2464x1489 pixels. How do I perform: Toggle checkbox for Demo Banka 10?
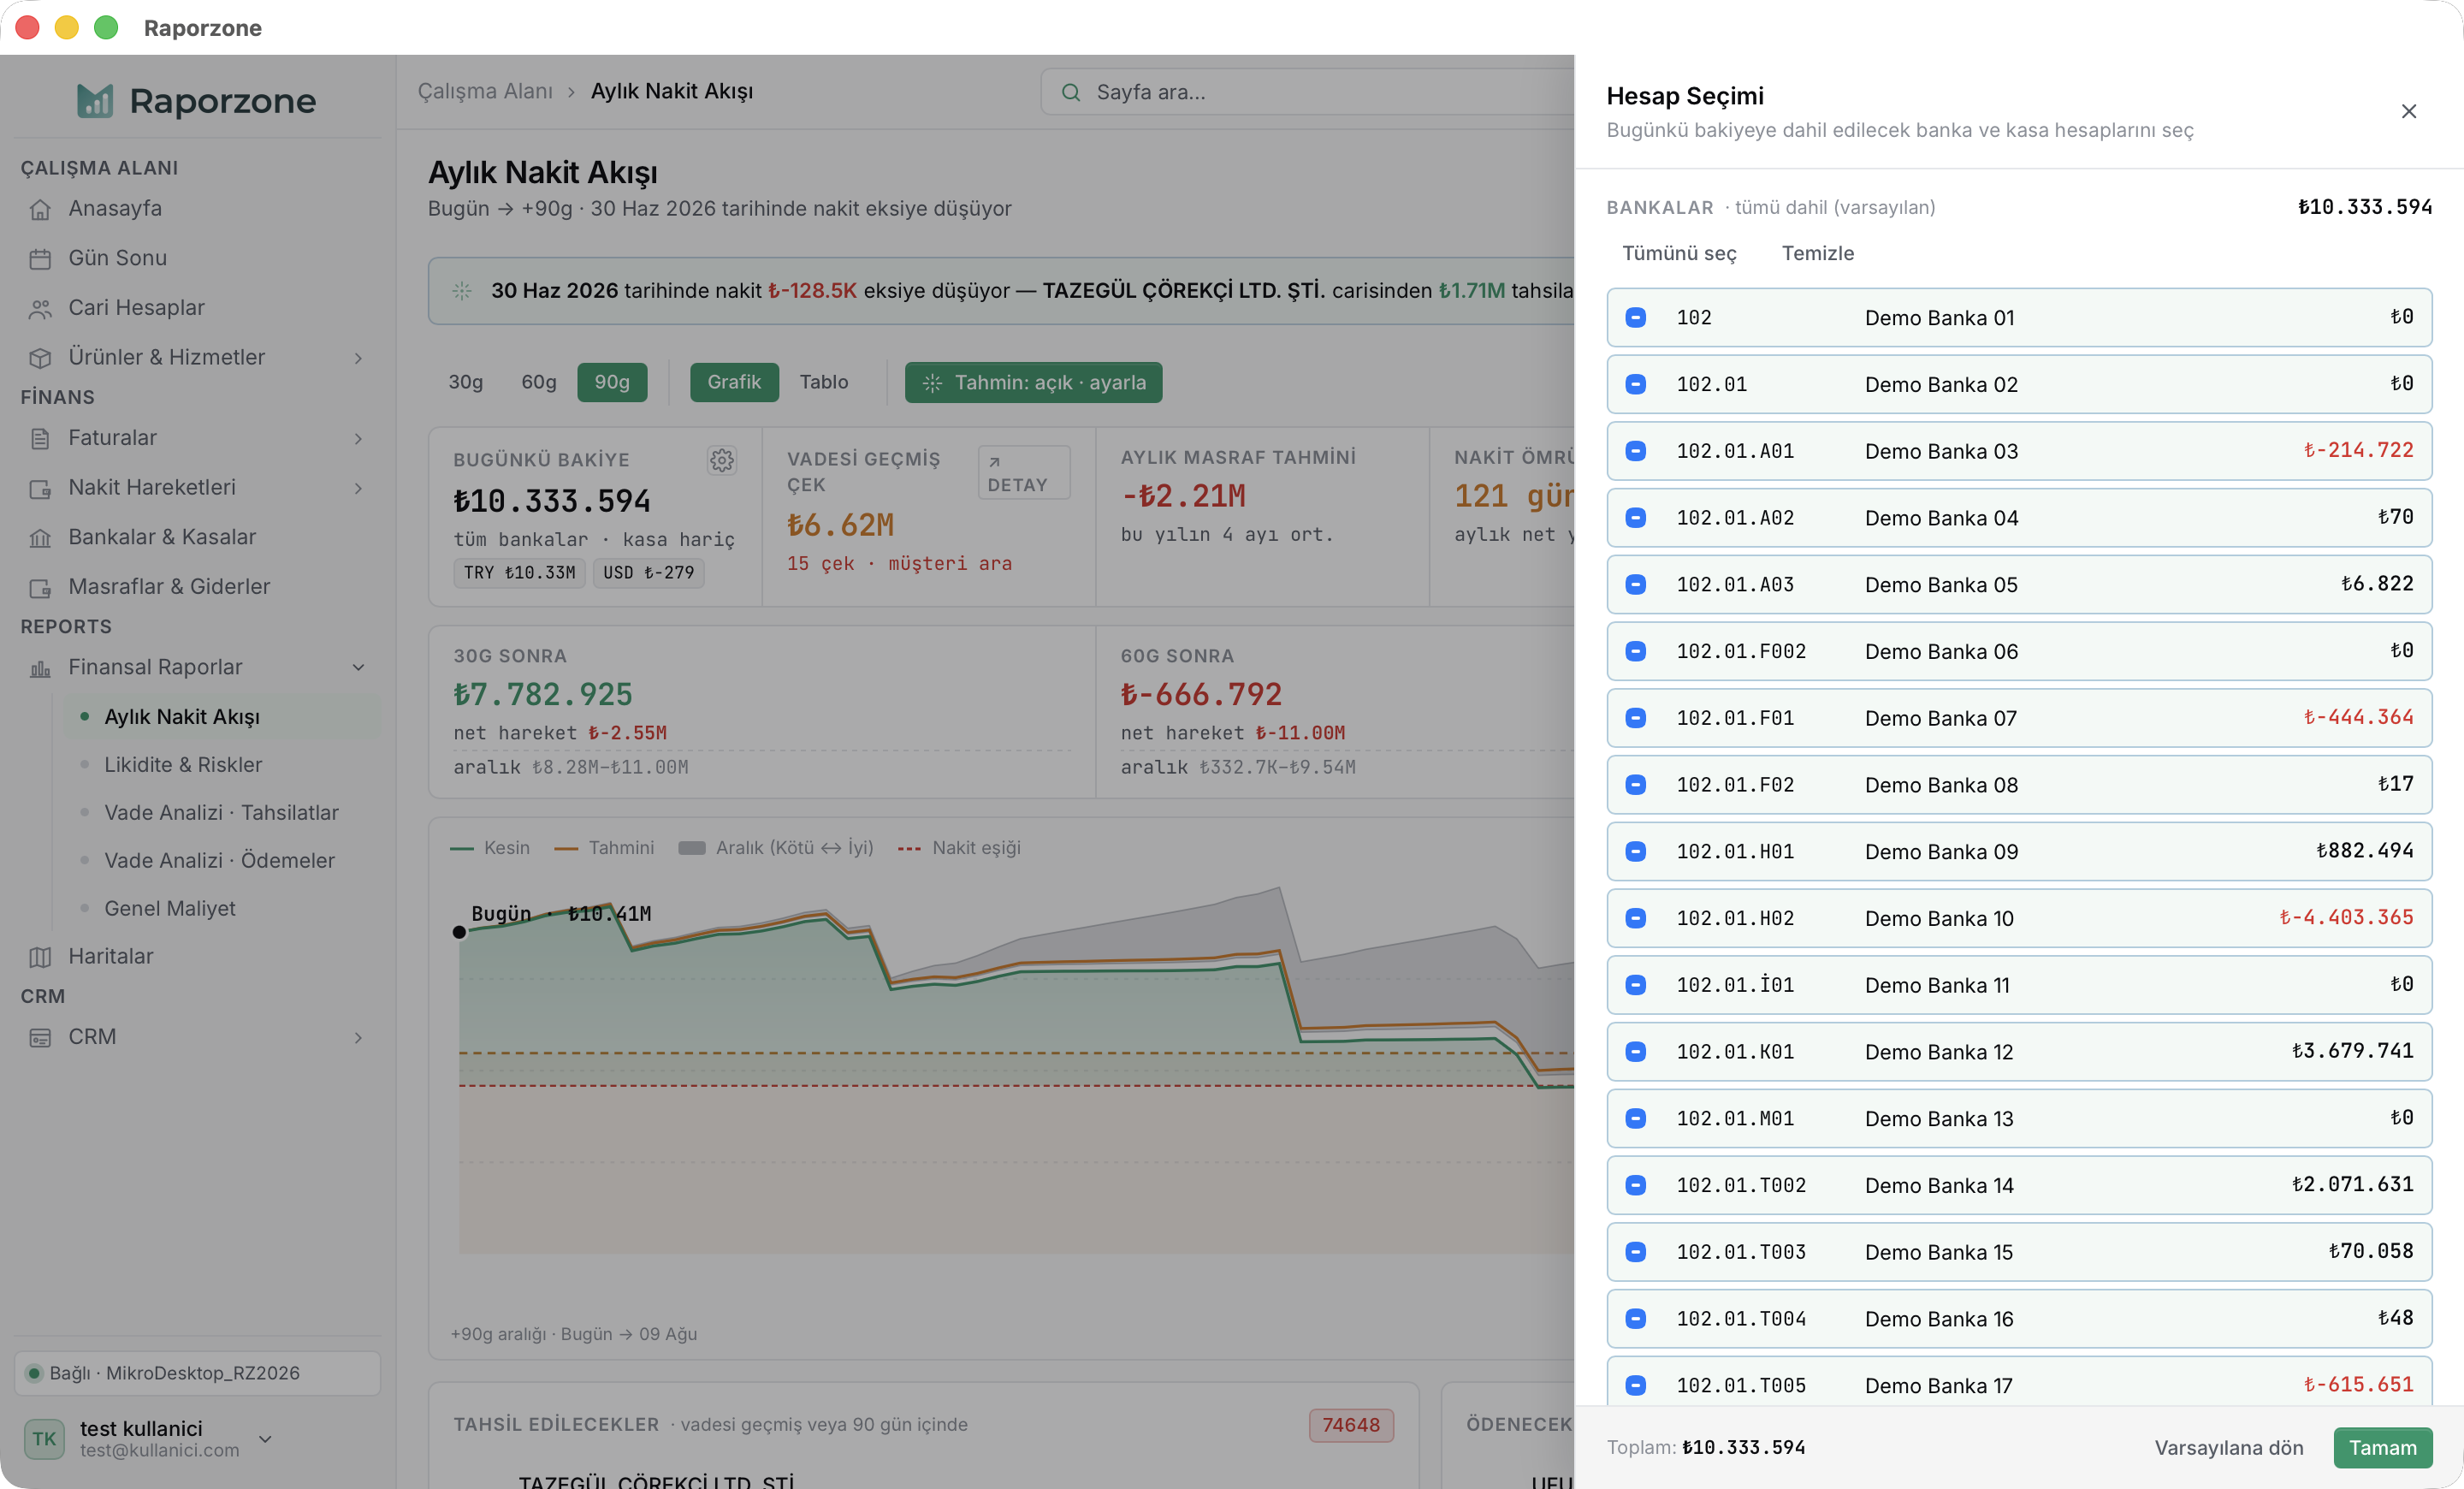[1636, 918]
